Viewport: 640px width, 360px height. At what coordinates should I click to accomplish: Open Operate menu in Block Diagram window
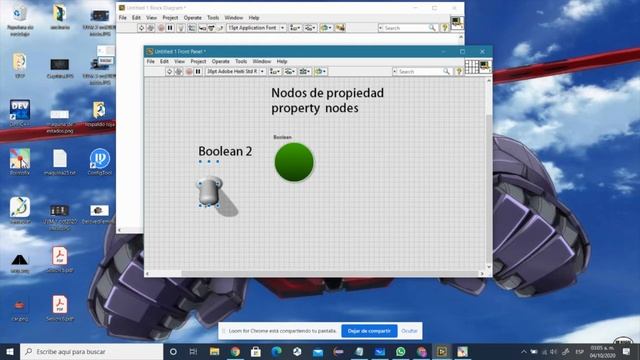coord(193,18)
